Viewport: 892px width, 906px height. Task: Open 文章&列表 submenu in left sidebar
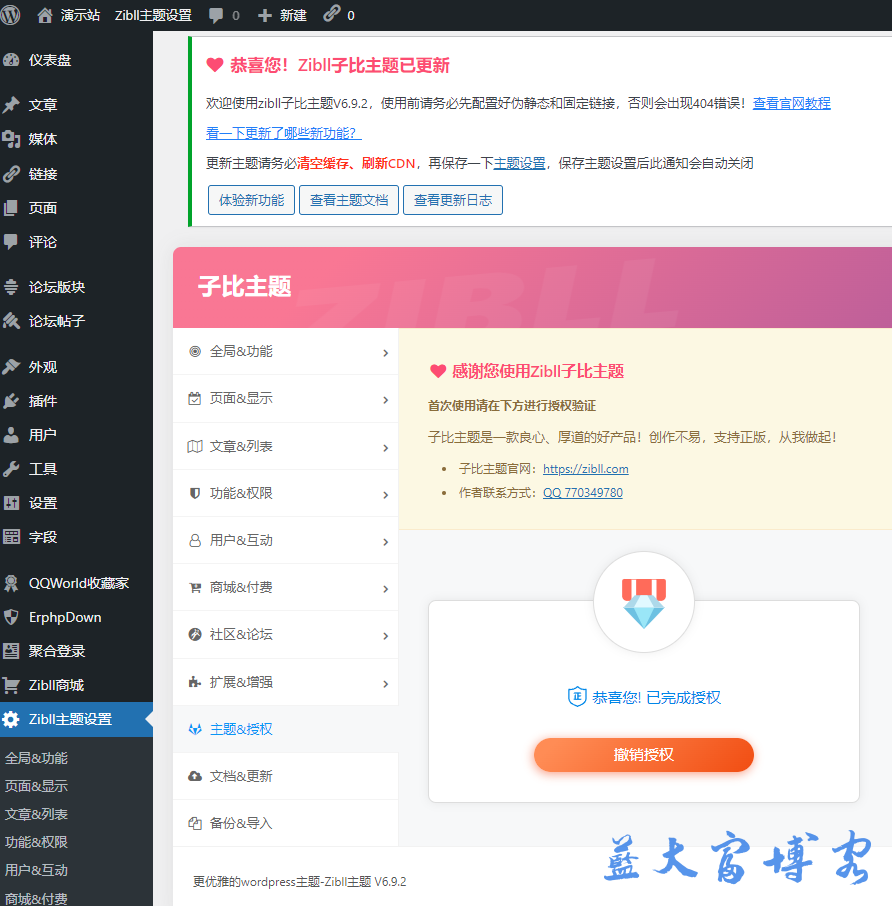pyautogui.click(x=36, y=814)
